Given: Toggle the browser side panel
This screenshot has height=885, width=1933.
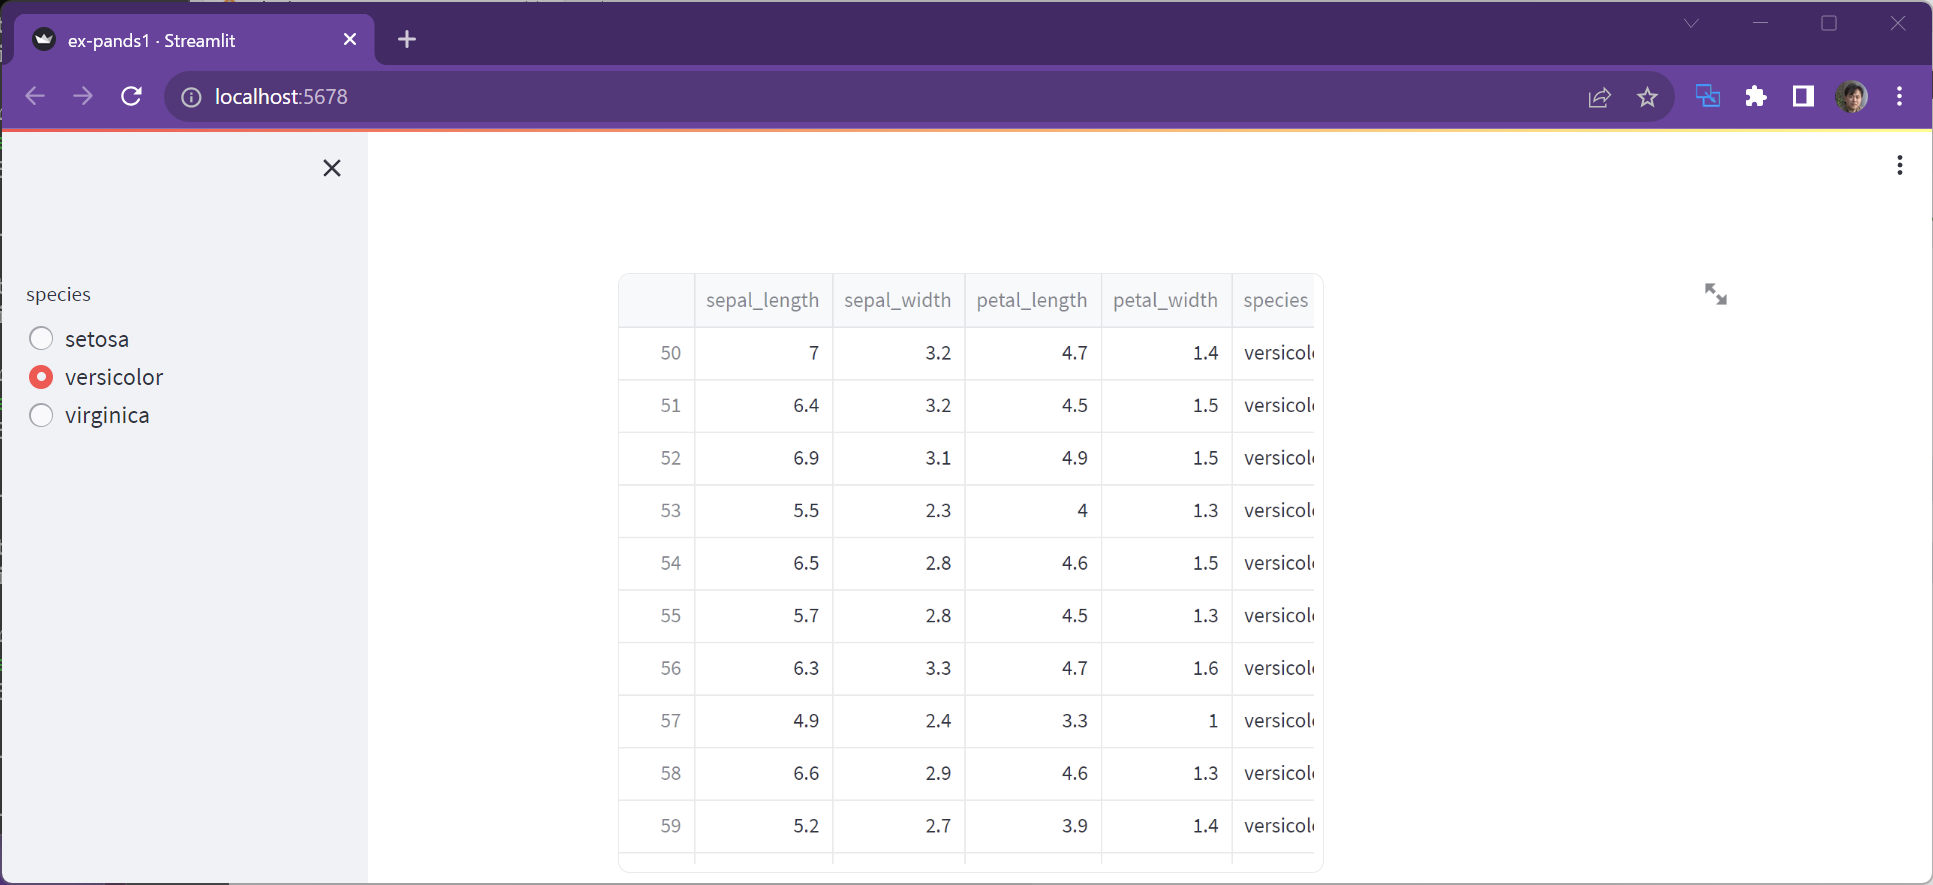Looking at the screenshot, I should coord(1803,96).
